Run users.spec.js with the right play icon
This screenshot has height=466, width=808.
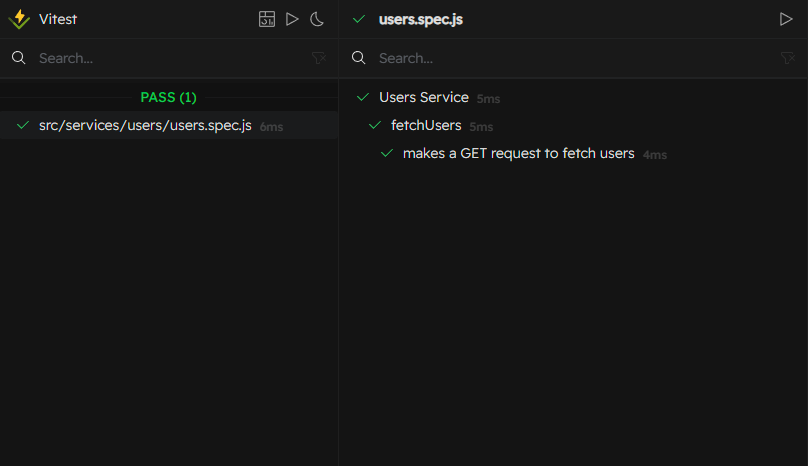point(785,19)
